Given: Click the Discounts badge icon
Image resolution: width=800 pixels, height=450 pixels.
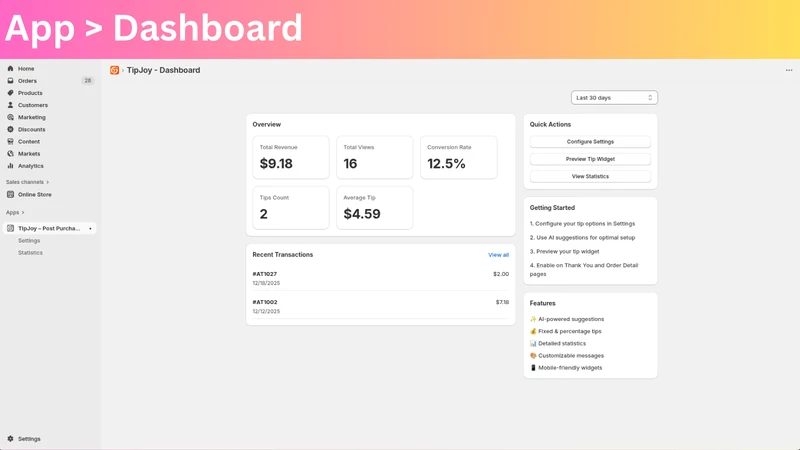Looking at the screenshot, I should (10, 130).
